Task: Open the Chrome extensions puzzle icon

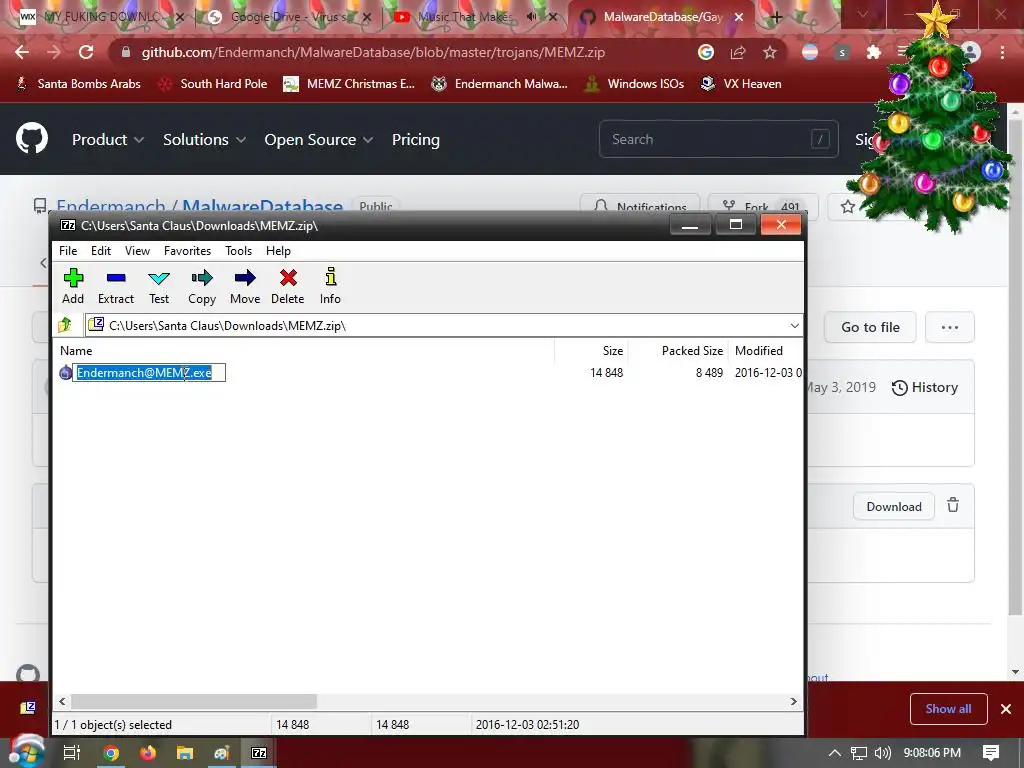Action: [873, 52]
